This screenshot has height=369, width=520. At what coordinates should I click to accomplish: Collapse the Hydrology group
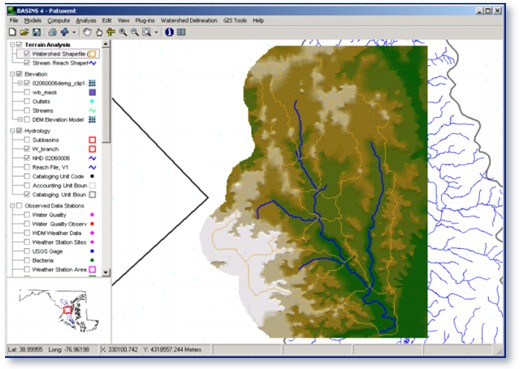(12, 131)
